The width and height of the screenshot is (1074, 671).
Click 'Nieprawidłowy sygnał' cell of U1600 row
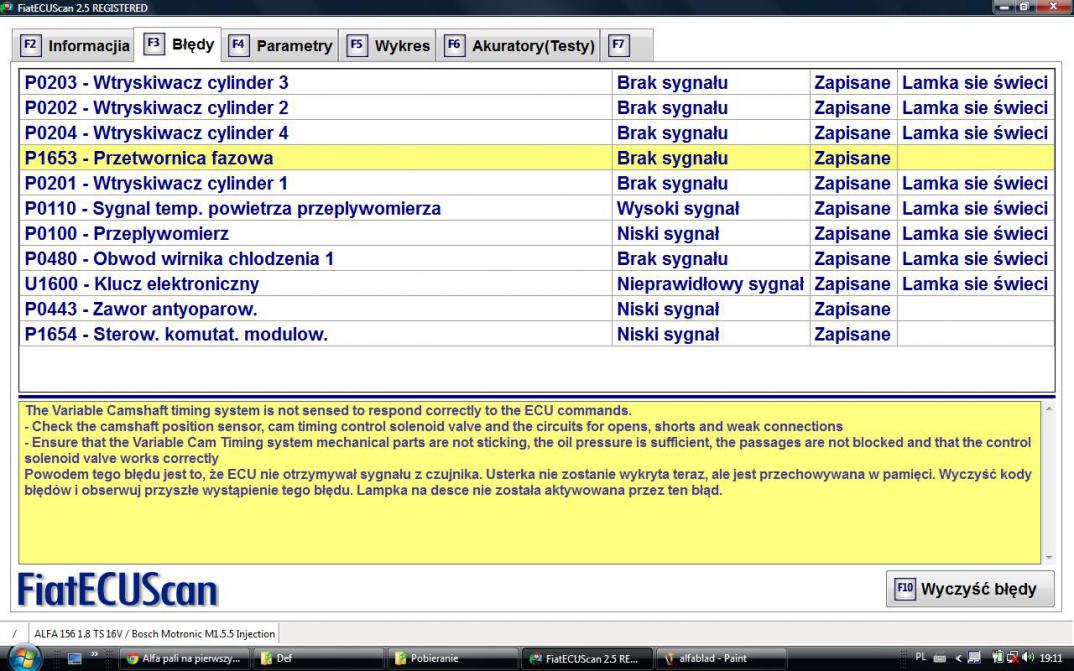pyautogui.click(x=711, y=284)
